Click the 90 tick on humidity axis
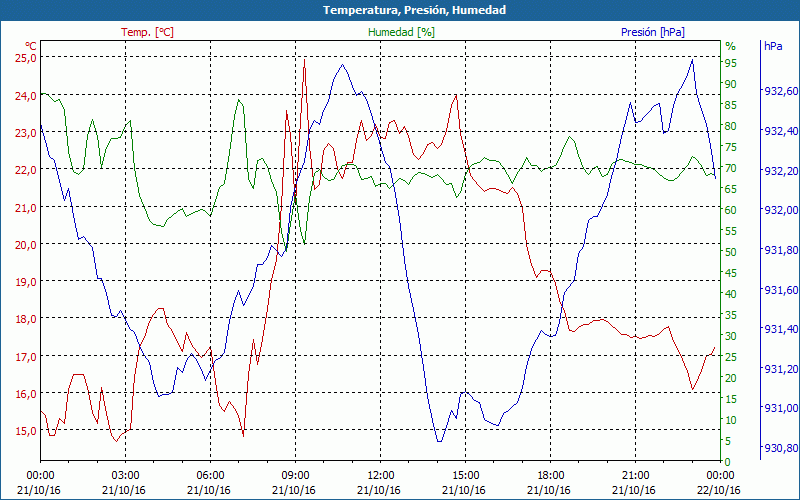 731,84
